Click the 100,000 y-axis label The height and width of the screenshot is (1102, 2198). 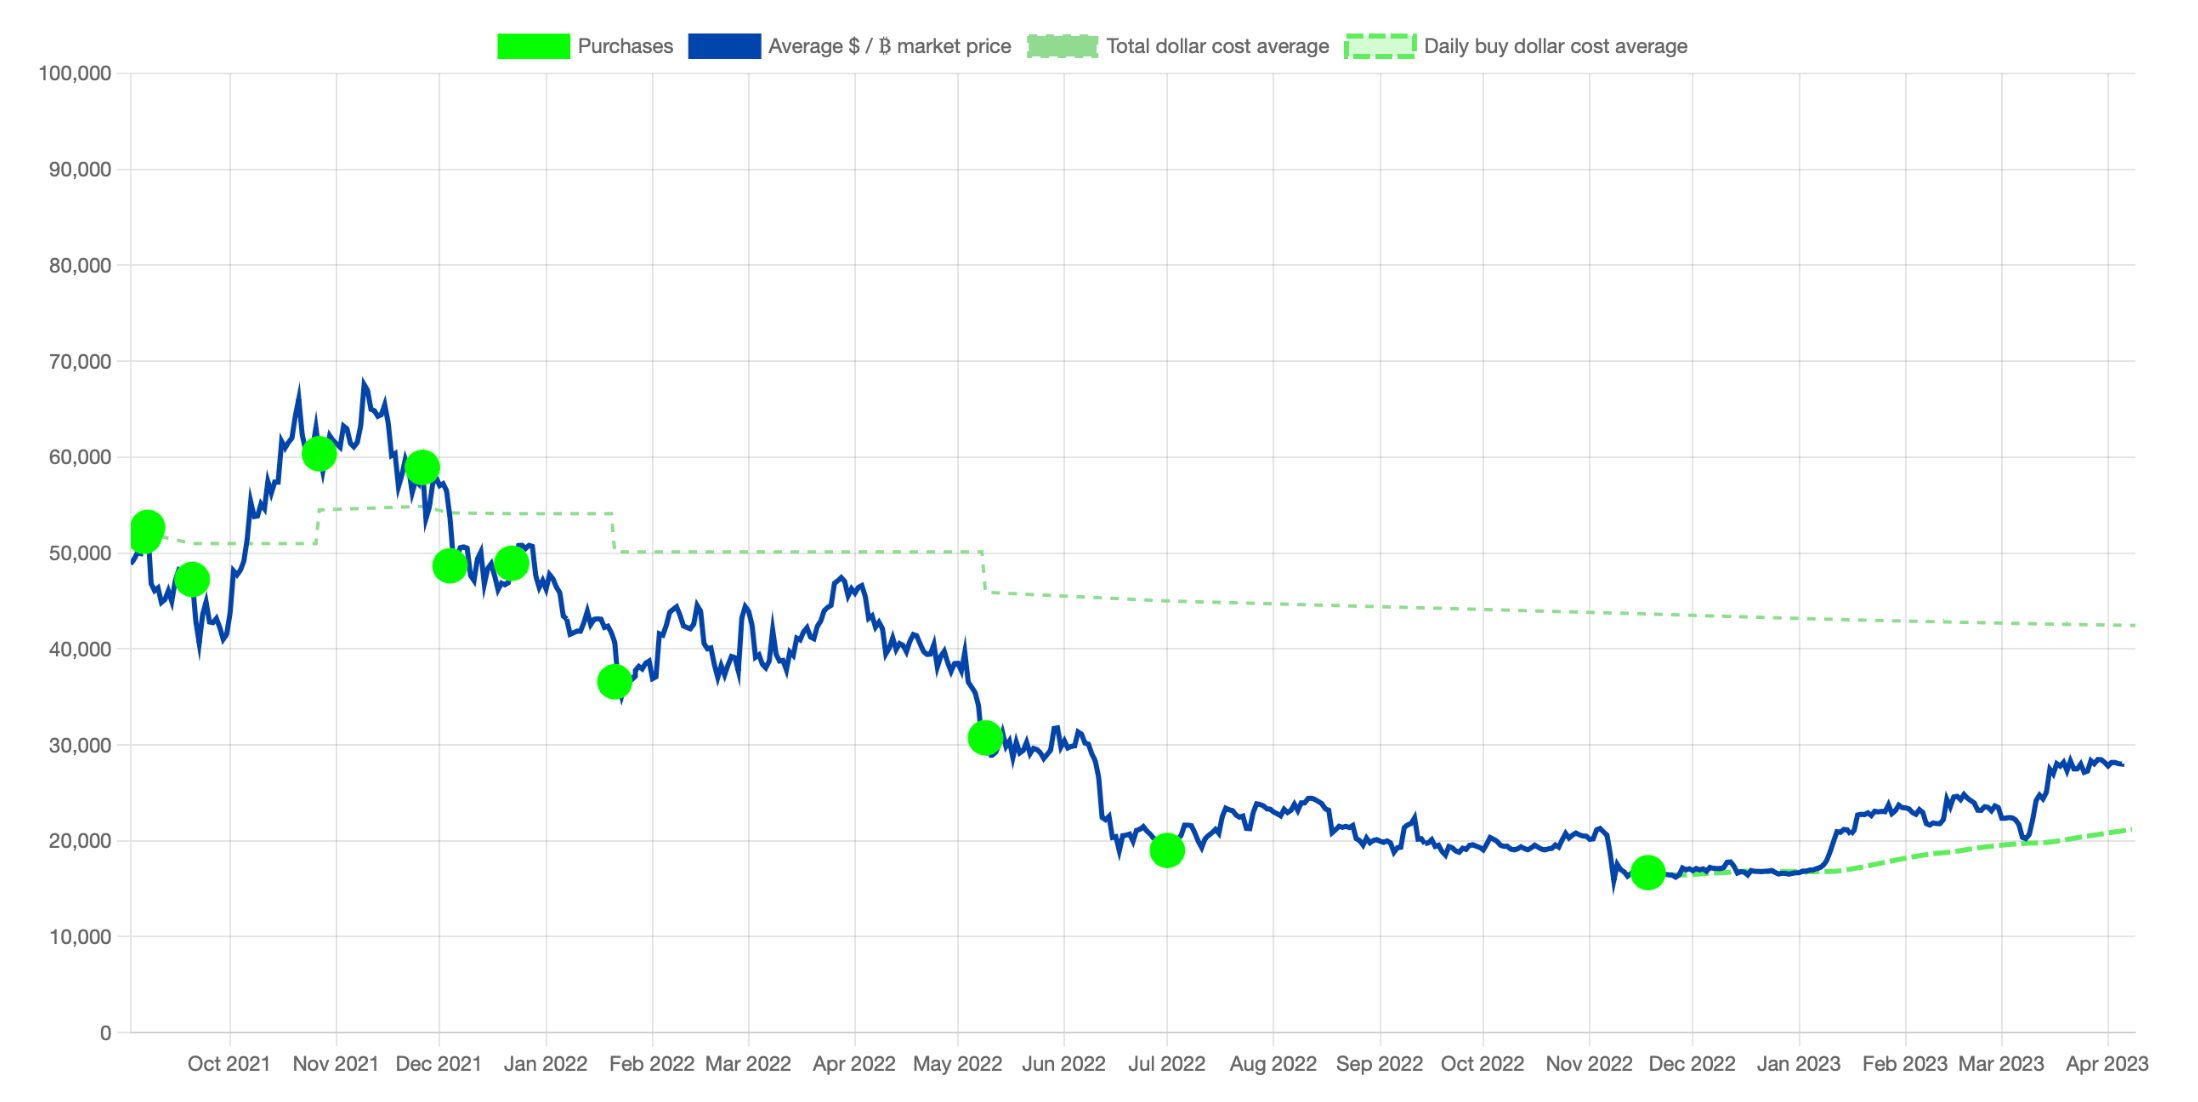coord(75,73)
